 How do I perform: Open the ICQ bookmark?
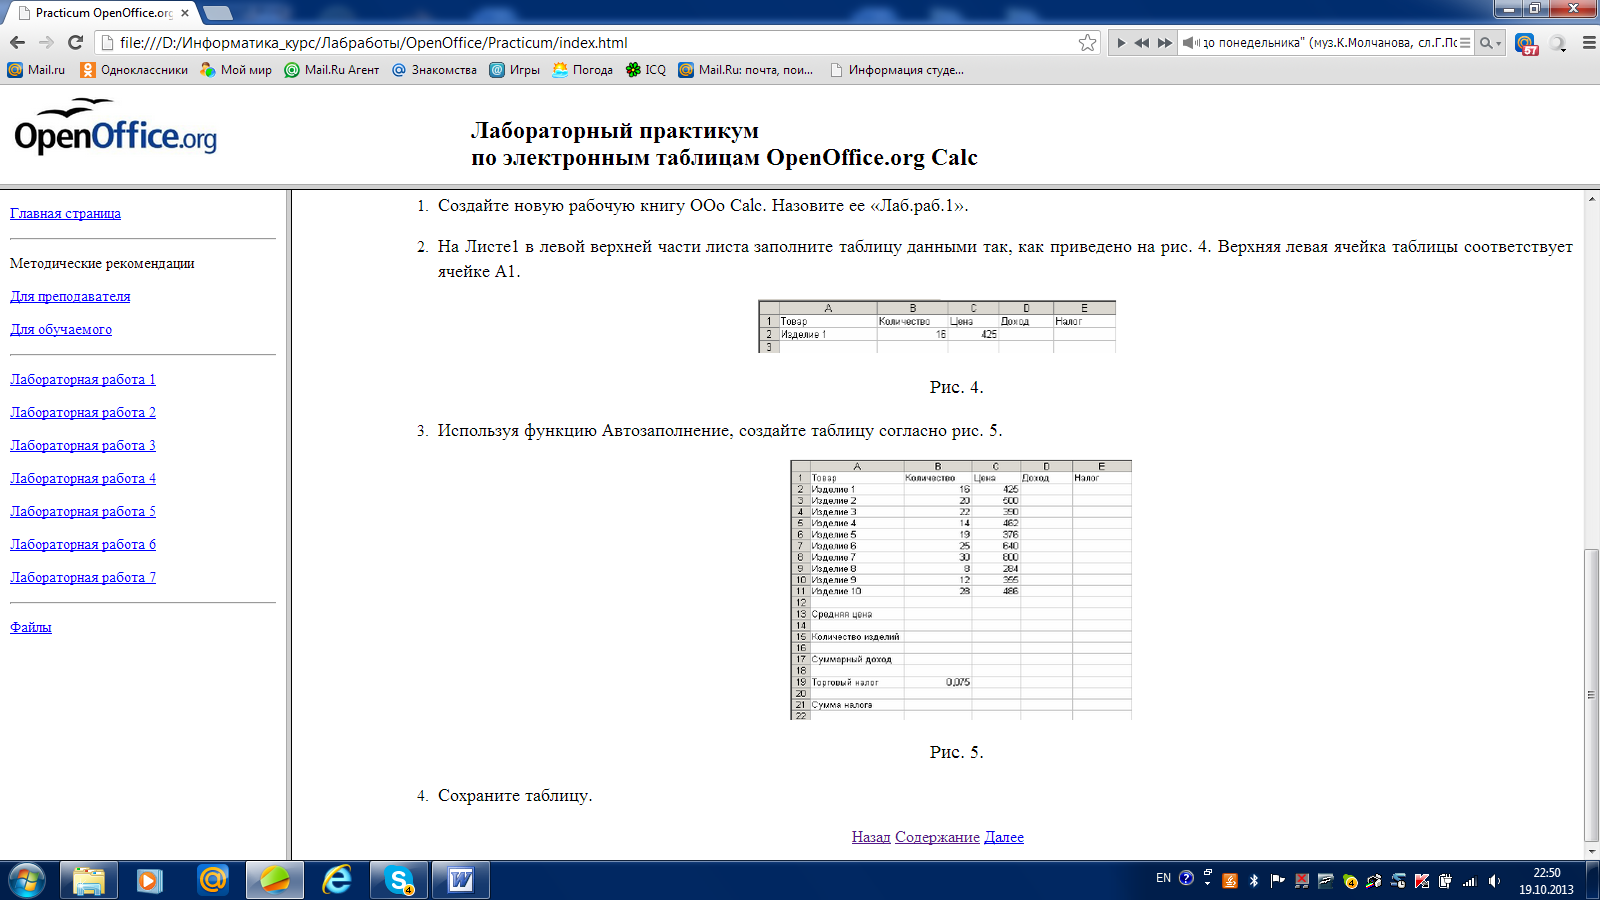coord(645,70)
